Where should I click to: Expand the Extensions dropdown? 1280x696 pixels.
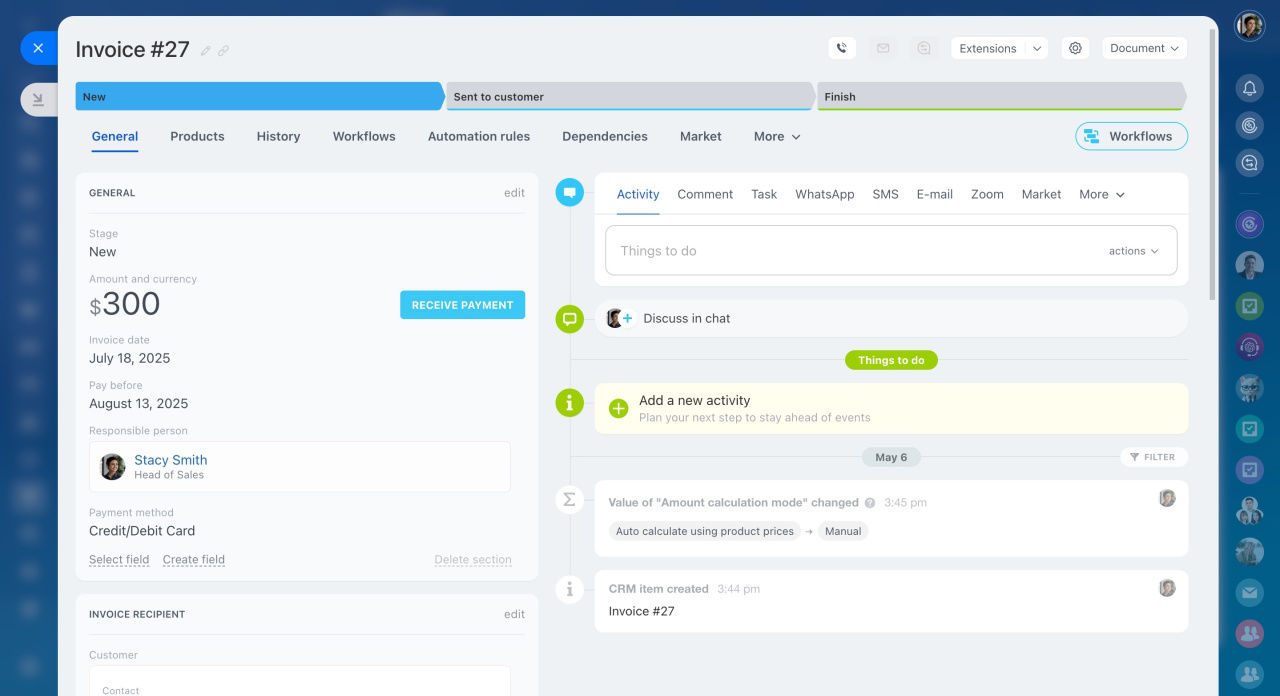998,48
